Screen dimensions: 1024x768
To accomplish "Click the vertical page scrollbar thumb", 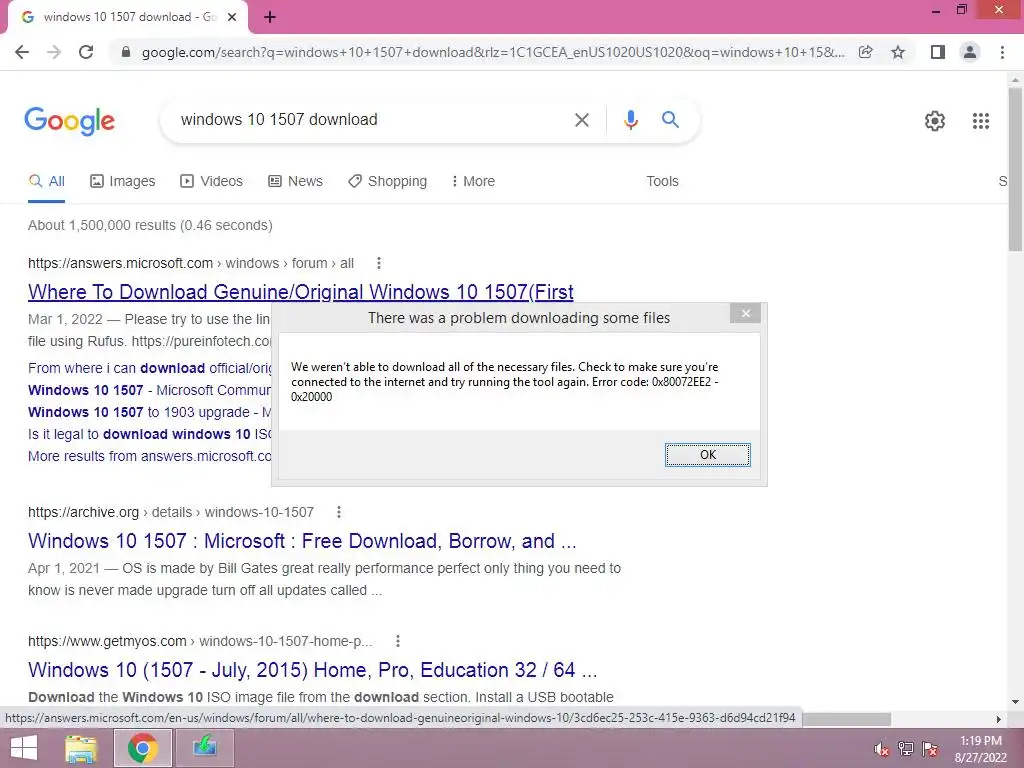I will (1015, 170).
